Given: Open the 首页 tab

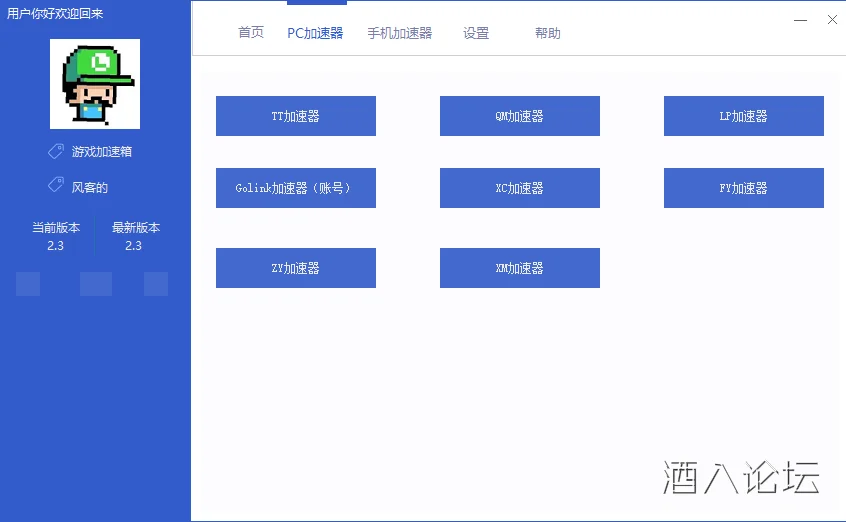Looking at the screenshot, I should click(251, 33).
